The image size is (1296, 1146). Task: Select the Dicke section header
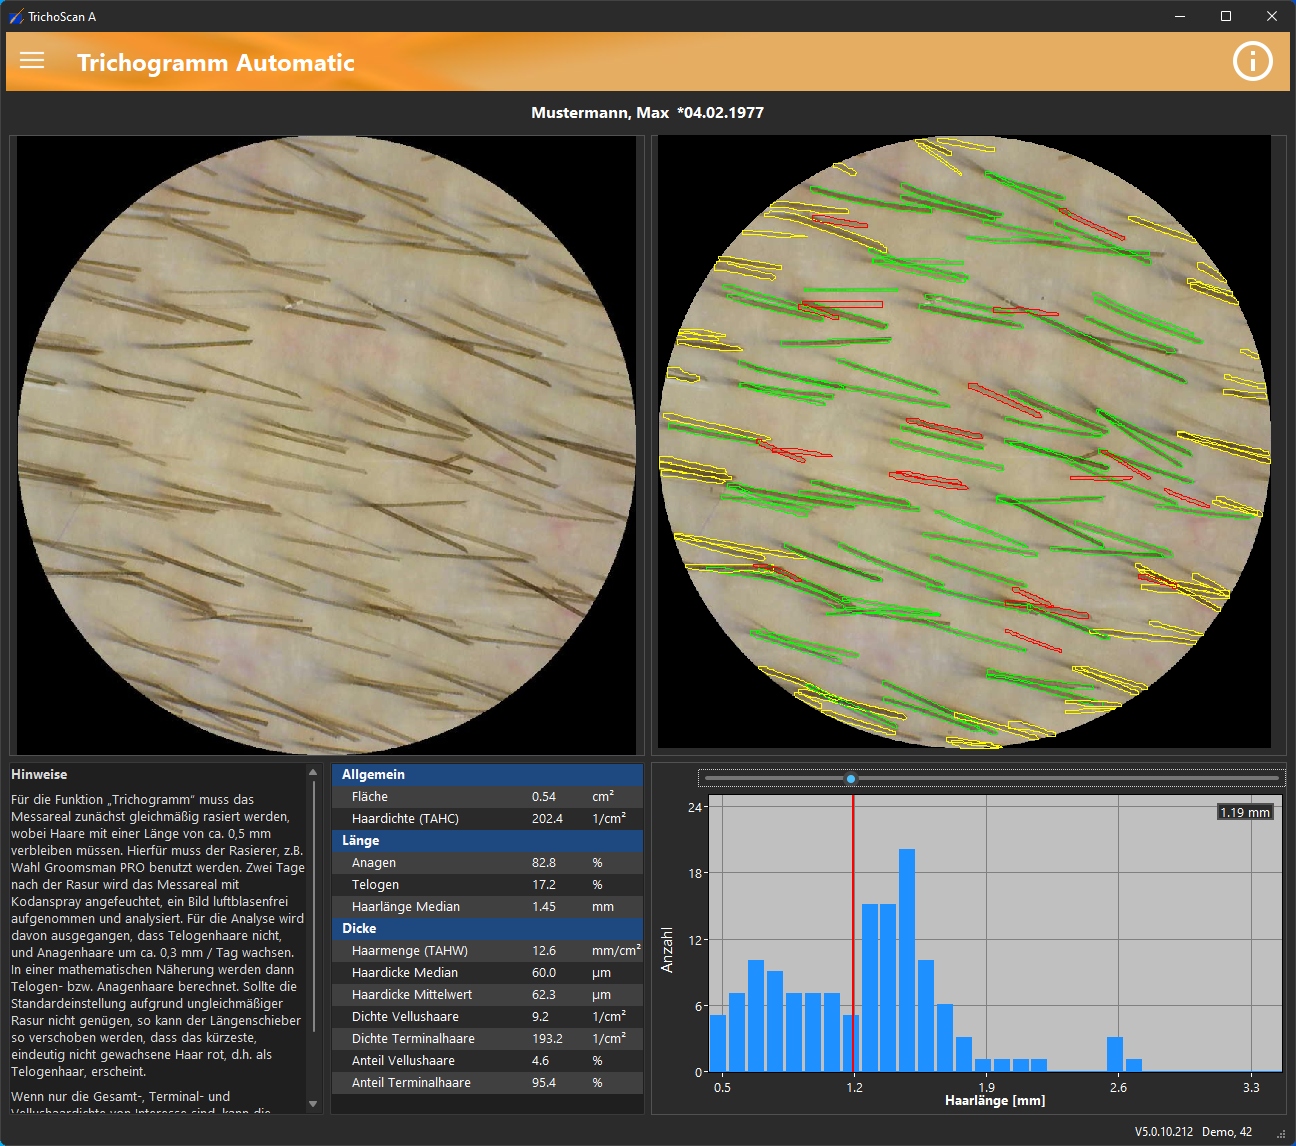487,929
